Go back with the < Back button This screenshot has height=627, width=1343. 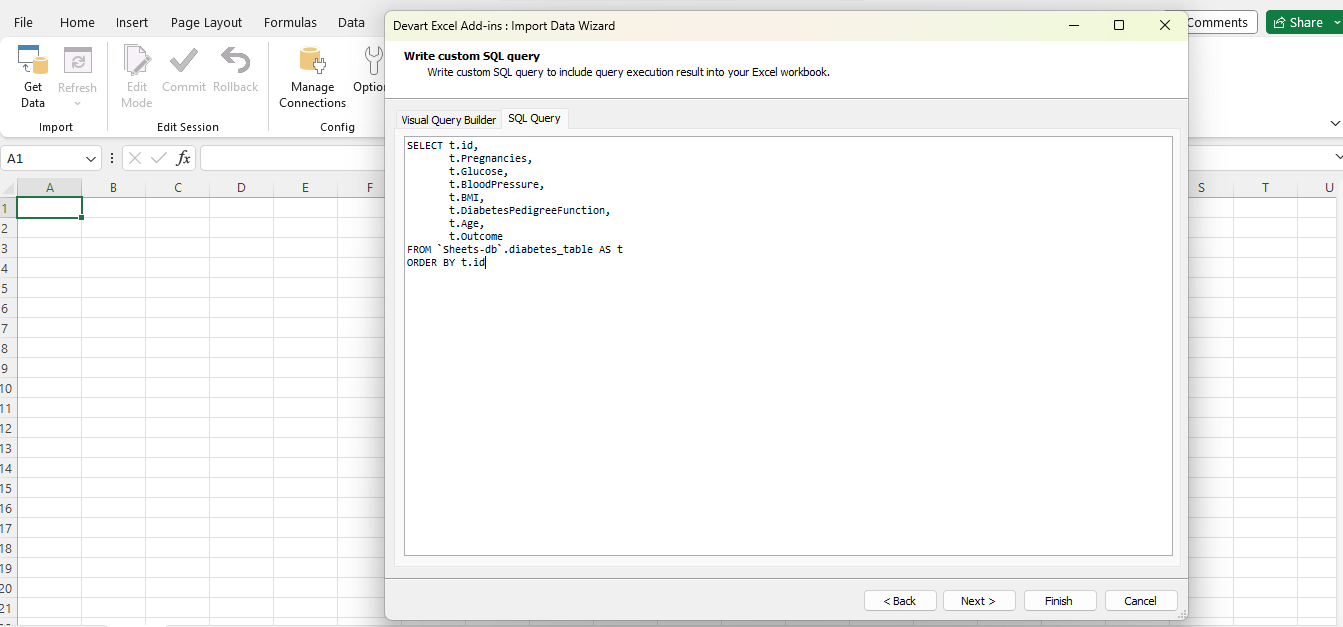click(x=900, y=601)
